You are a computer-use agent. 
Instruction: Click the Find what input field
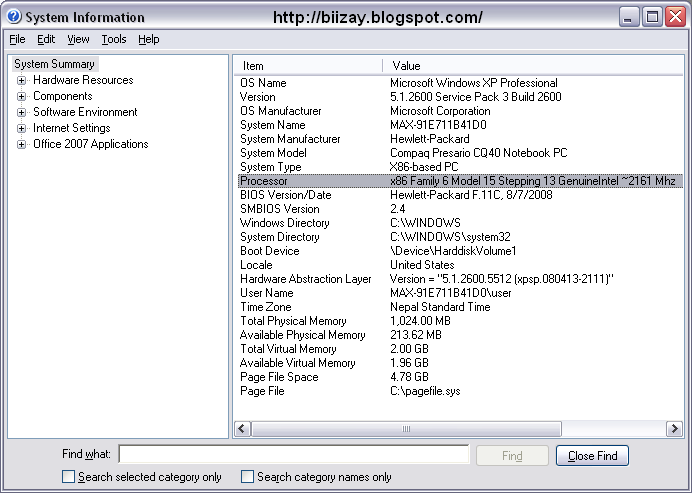(293, 454)
